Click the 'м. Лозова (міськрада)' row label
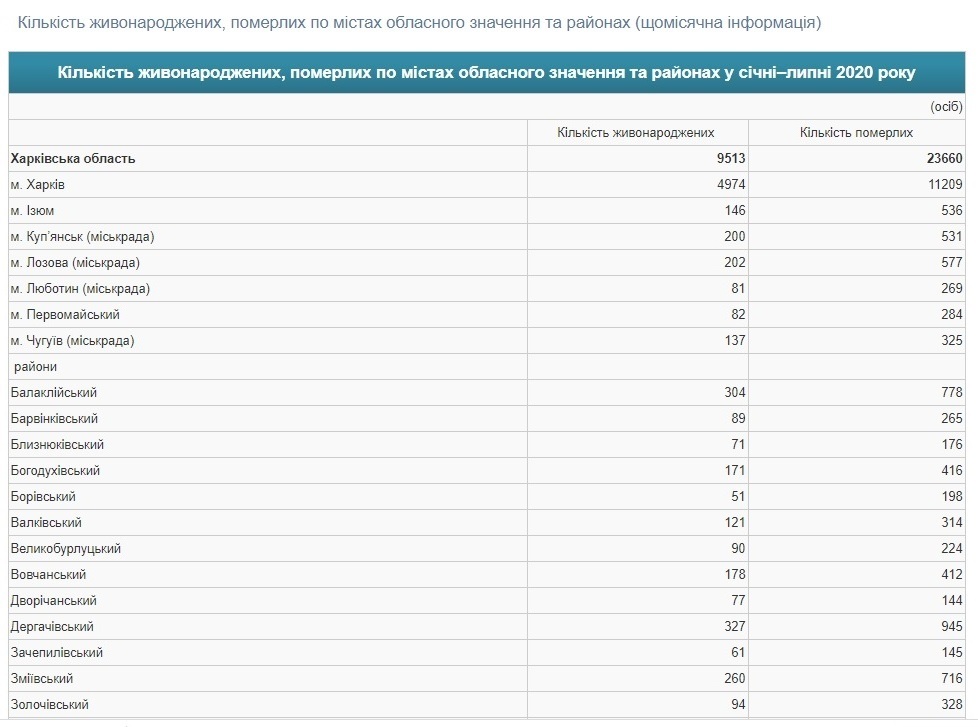 [x=75, y=262]
